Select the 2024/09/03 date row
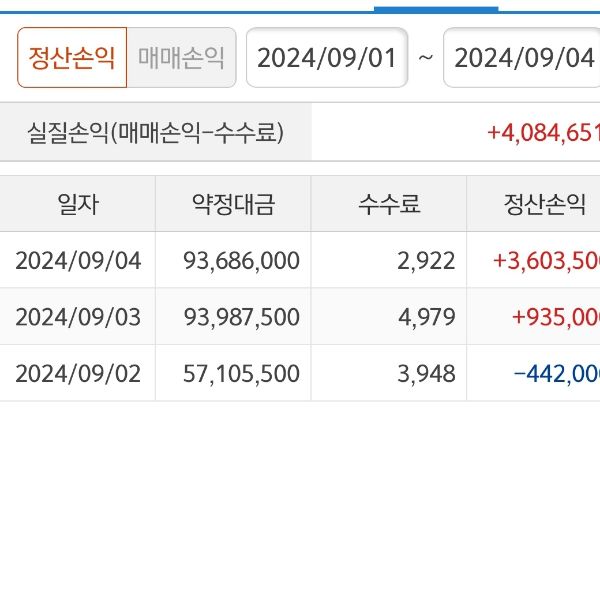Screen dimensions: 600x600 (x=78, y=317)
